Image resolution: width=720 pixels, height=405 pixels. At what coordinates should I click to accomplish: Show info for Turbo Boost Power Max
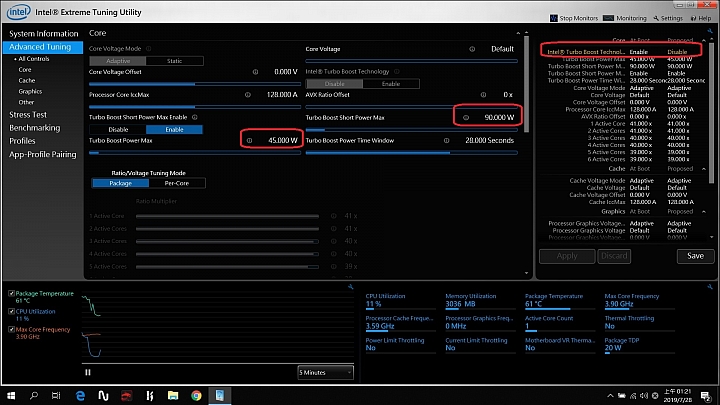[249, 141]
